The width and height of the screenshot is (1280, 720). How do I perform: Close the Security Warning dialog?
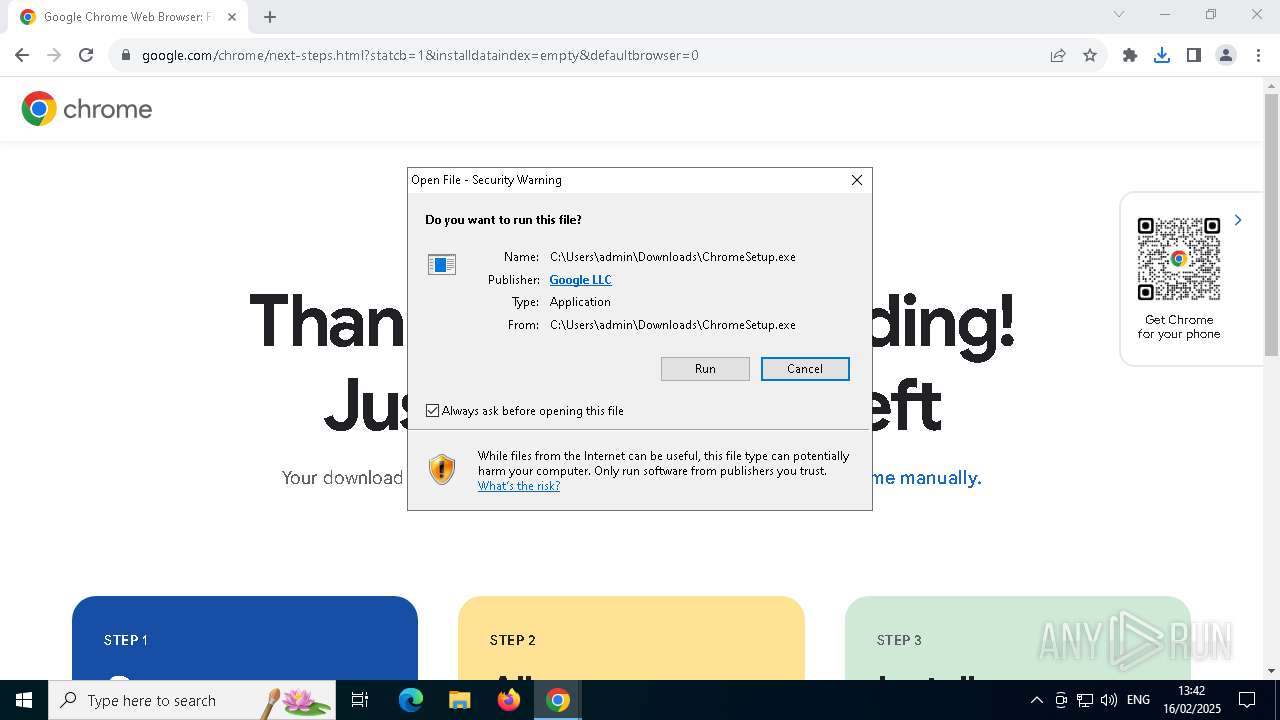857,180
